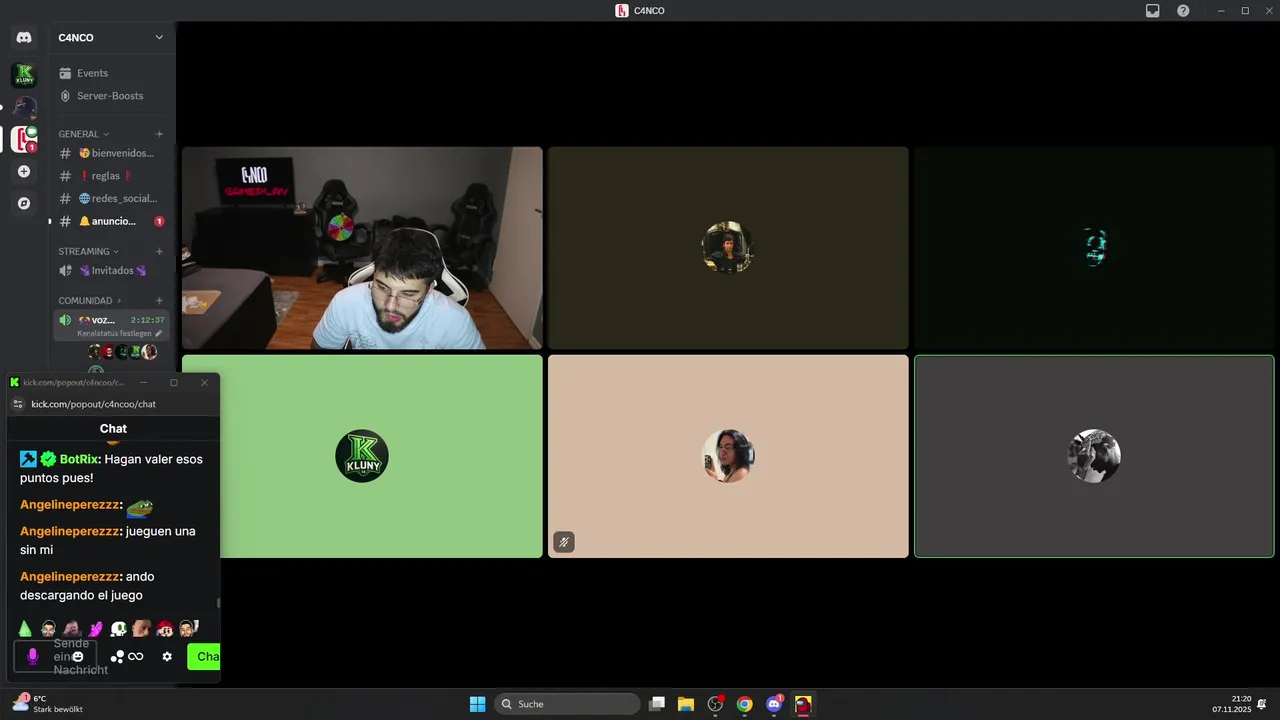Screen dimensions: 1280x720
Task: Open the reglas text channel
Action: [111, 176]
